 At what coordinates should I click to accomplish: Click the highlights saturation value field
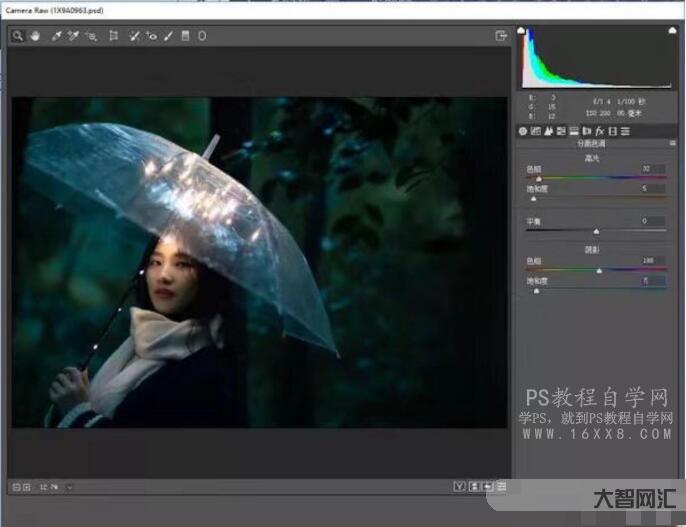click(x=653, y=188)
